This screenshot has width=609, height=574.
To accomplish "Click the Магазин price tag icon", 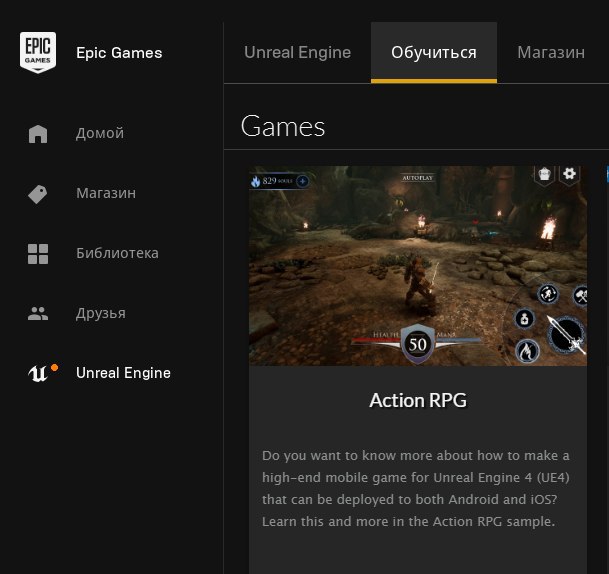I will (38, 194).
